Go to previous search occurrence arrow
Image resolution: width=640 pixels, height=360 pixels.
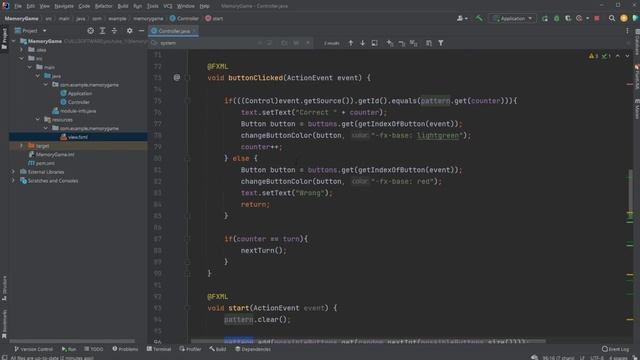[x=351, y=43]
